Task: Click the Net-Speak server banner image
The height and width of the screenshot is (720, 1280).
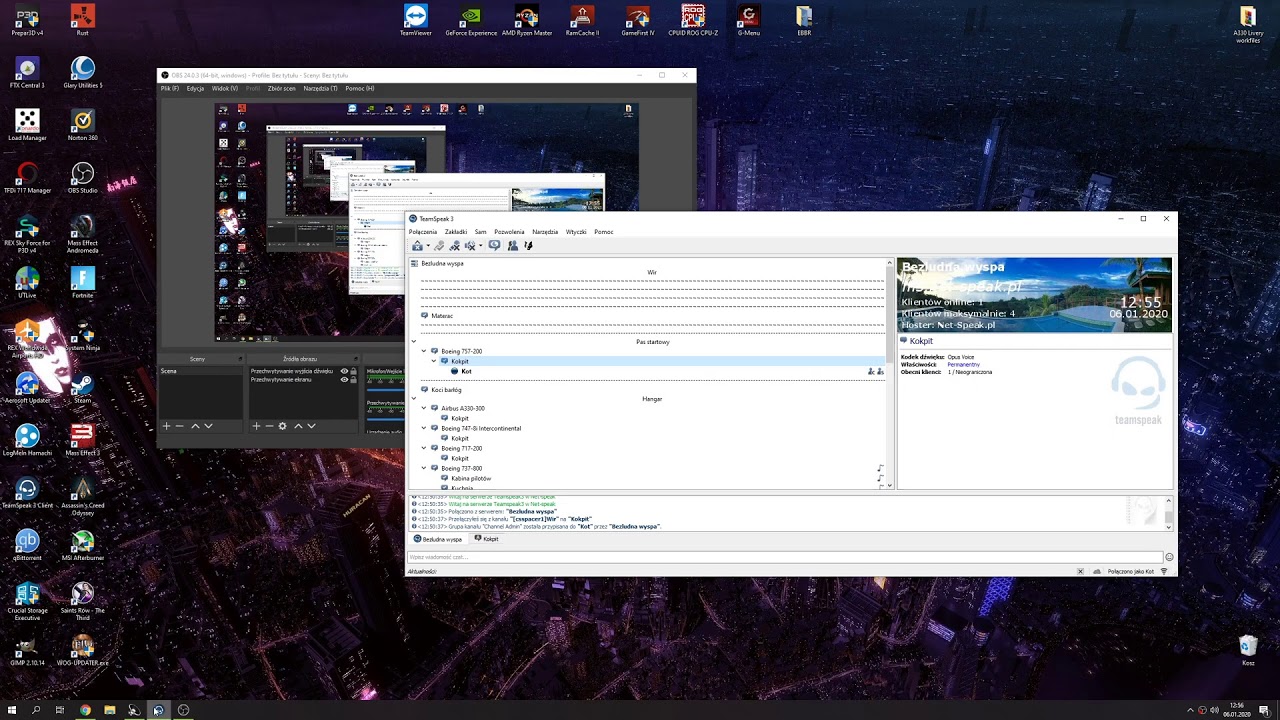Action: (1034, 295)
